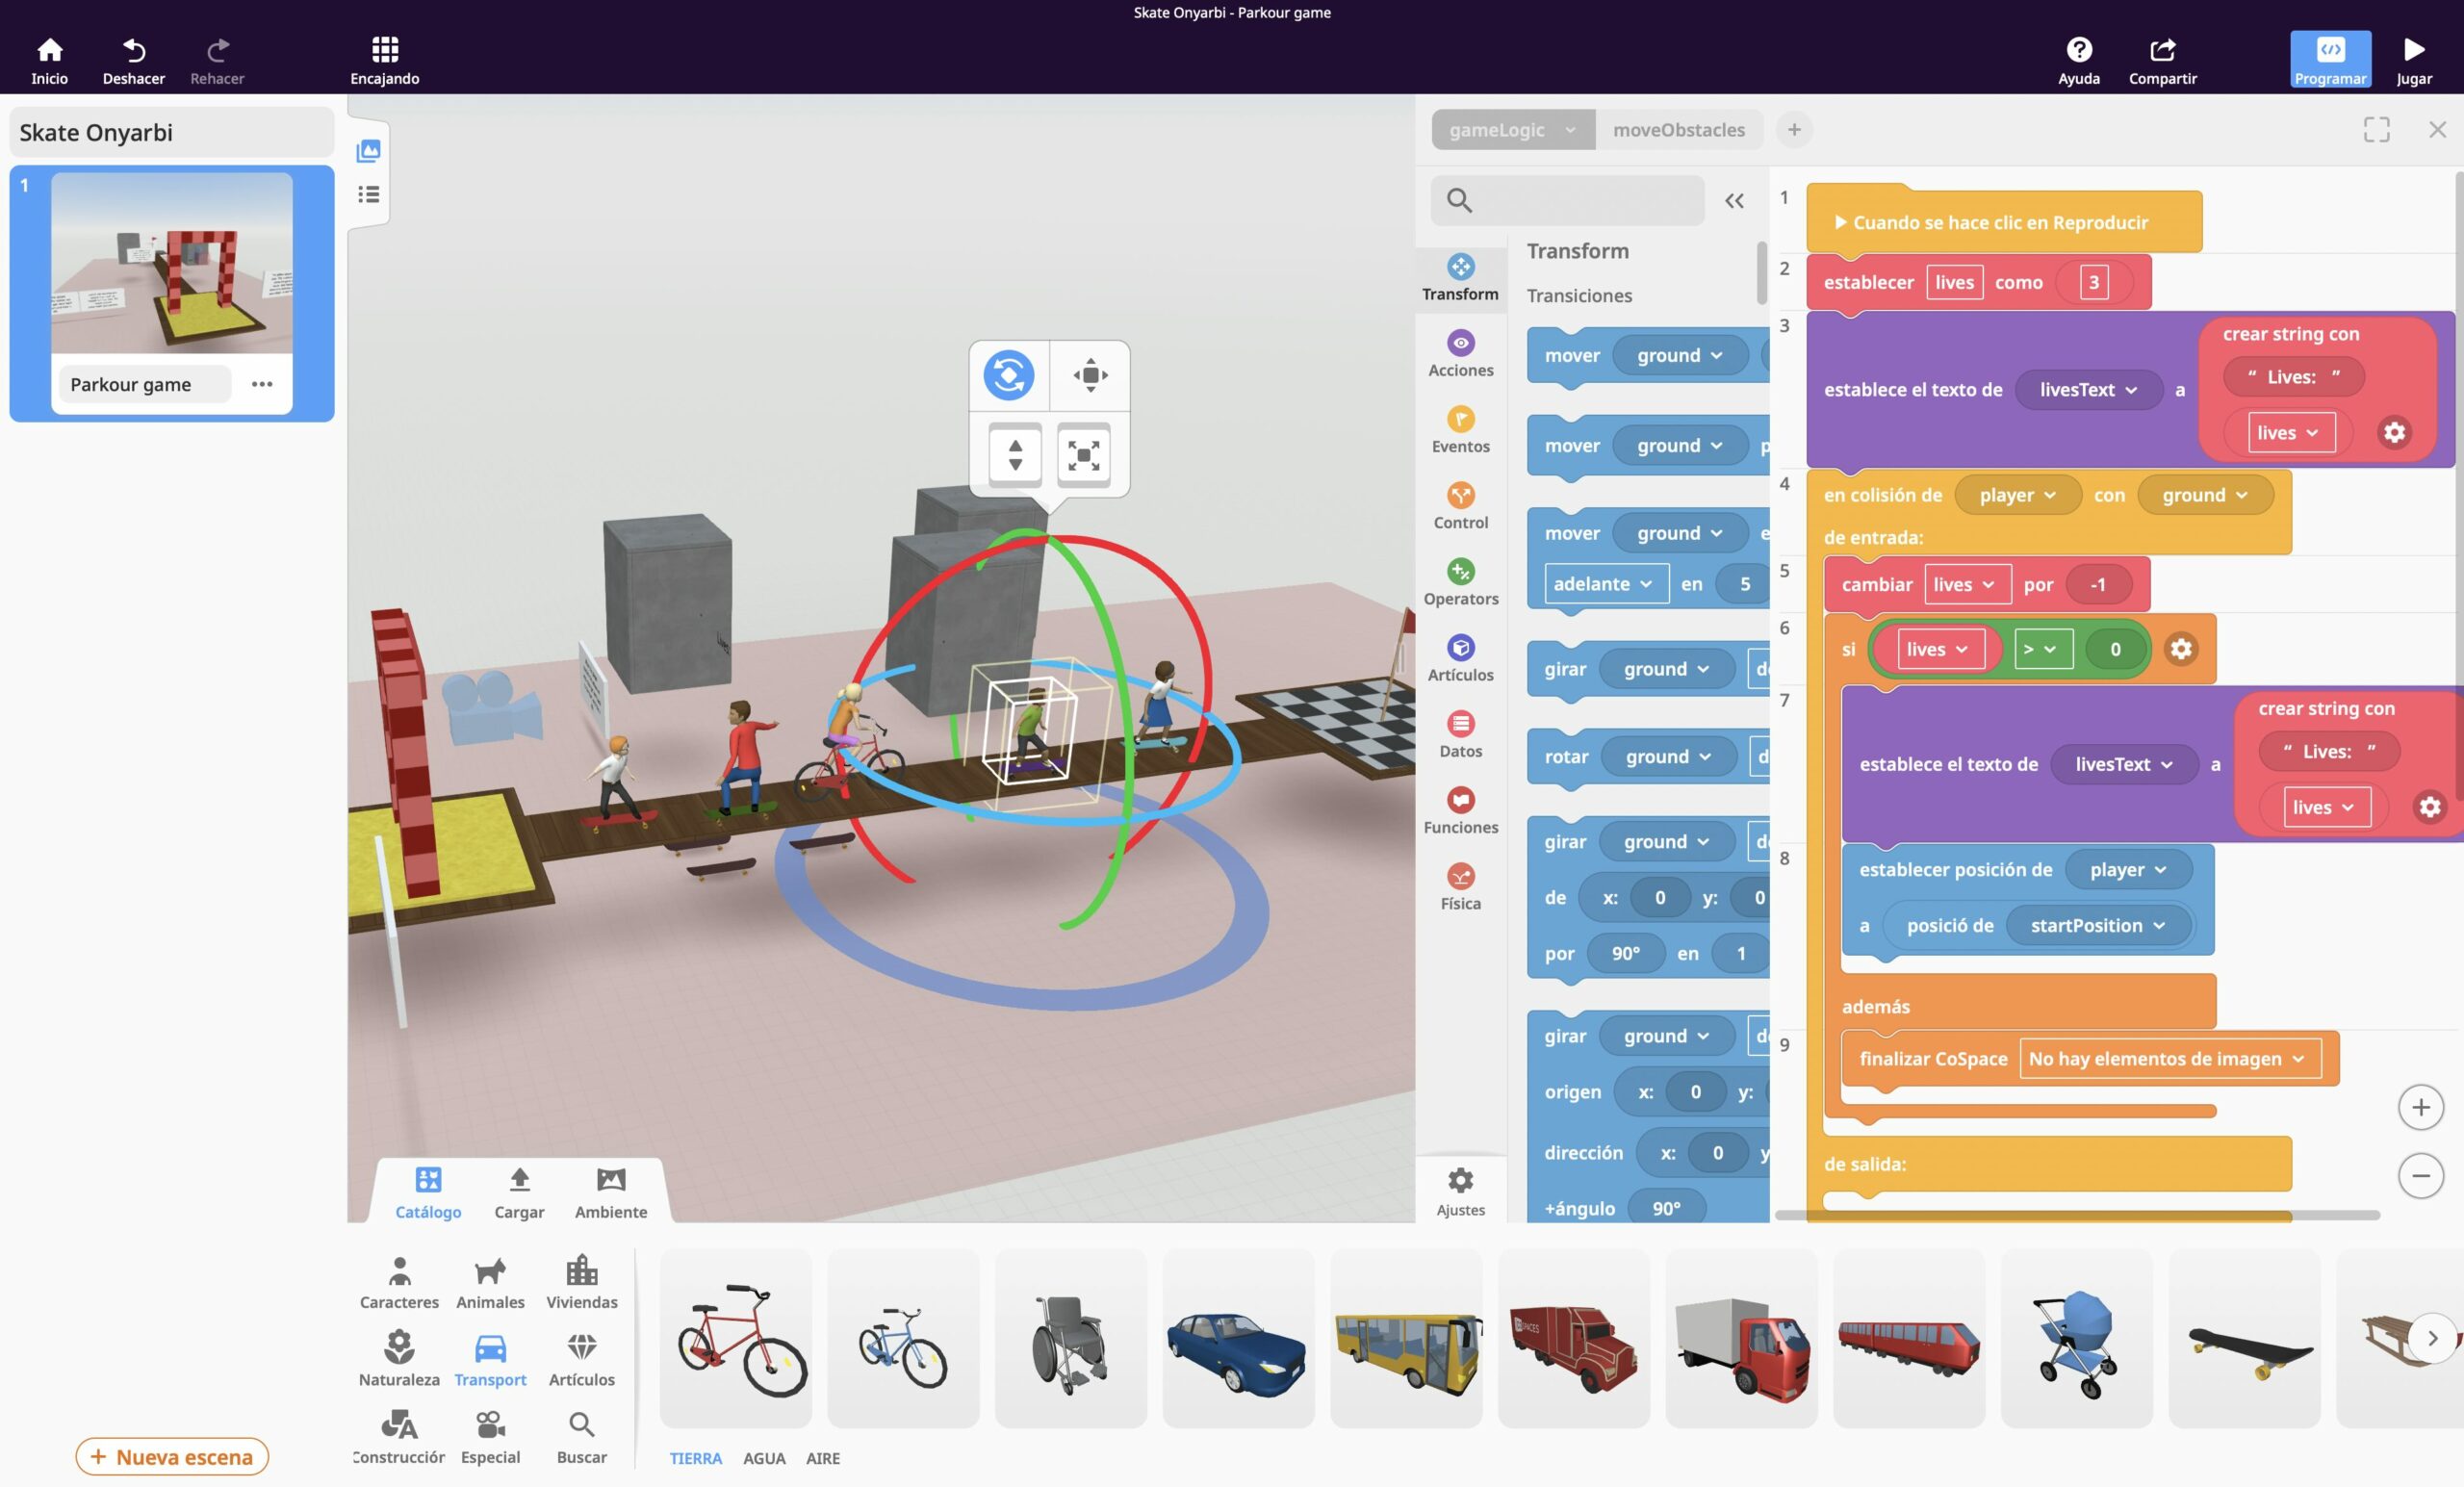The image size is (2464, 1487).
Task: Open the Acciones block category
Action: 1460,354
